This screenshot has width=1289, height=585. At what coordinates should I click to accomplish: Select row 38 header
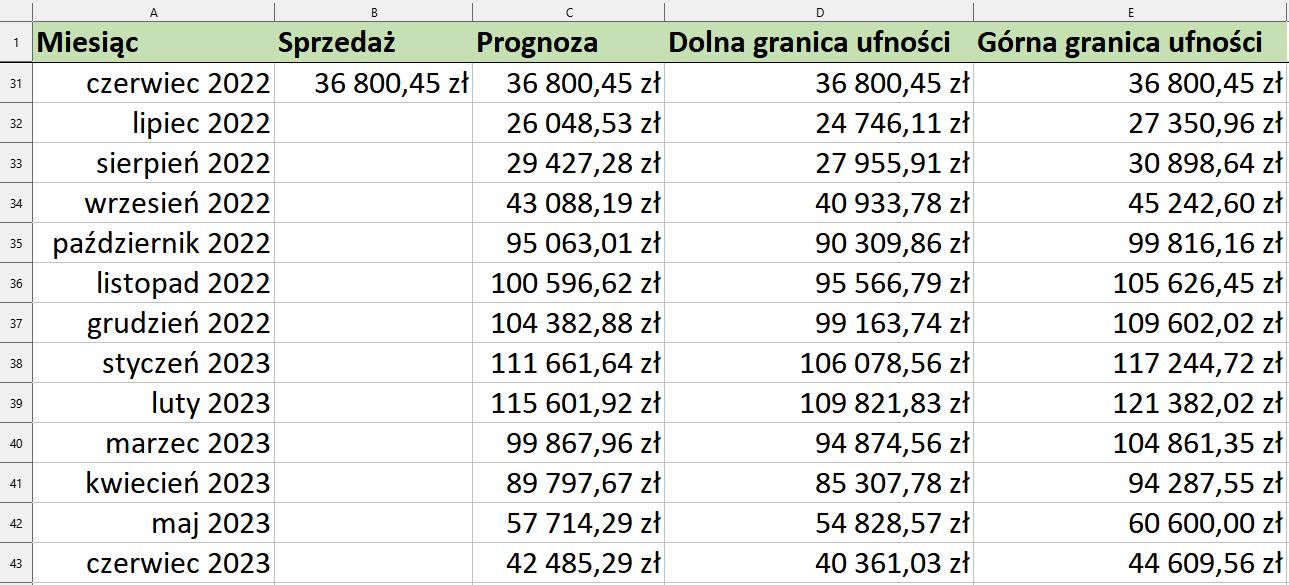(16, 363)
